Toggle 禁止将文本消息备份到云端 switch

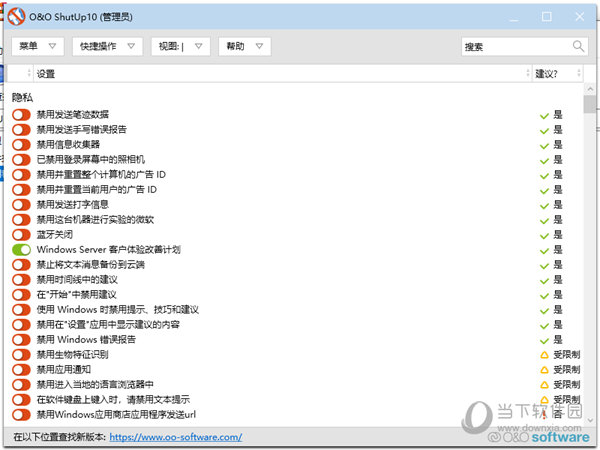click(21, 264)
